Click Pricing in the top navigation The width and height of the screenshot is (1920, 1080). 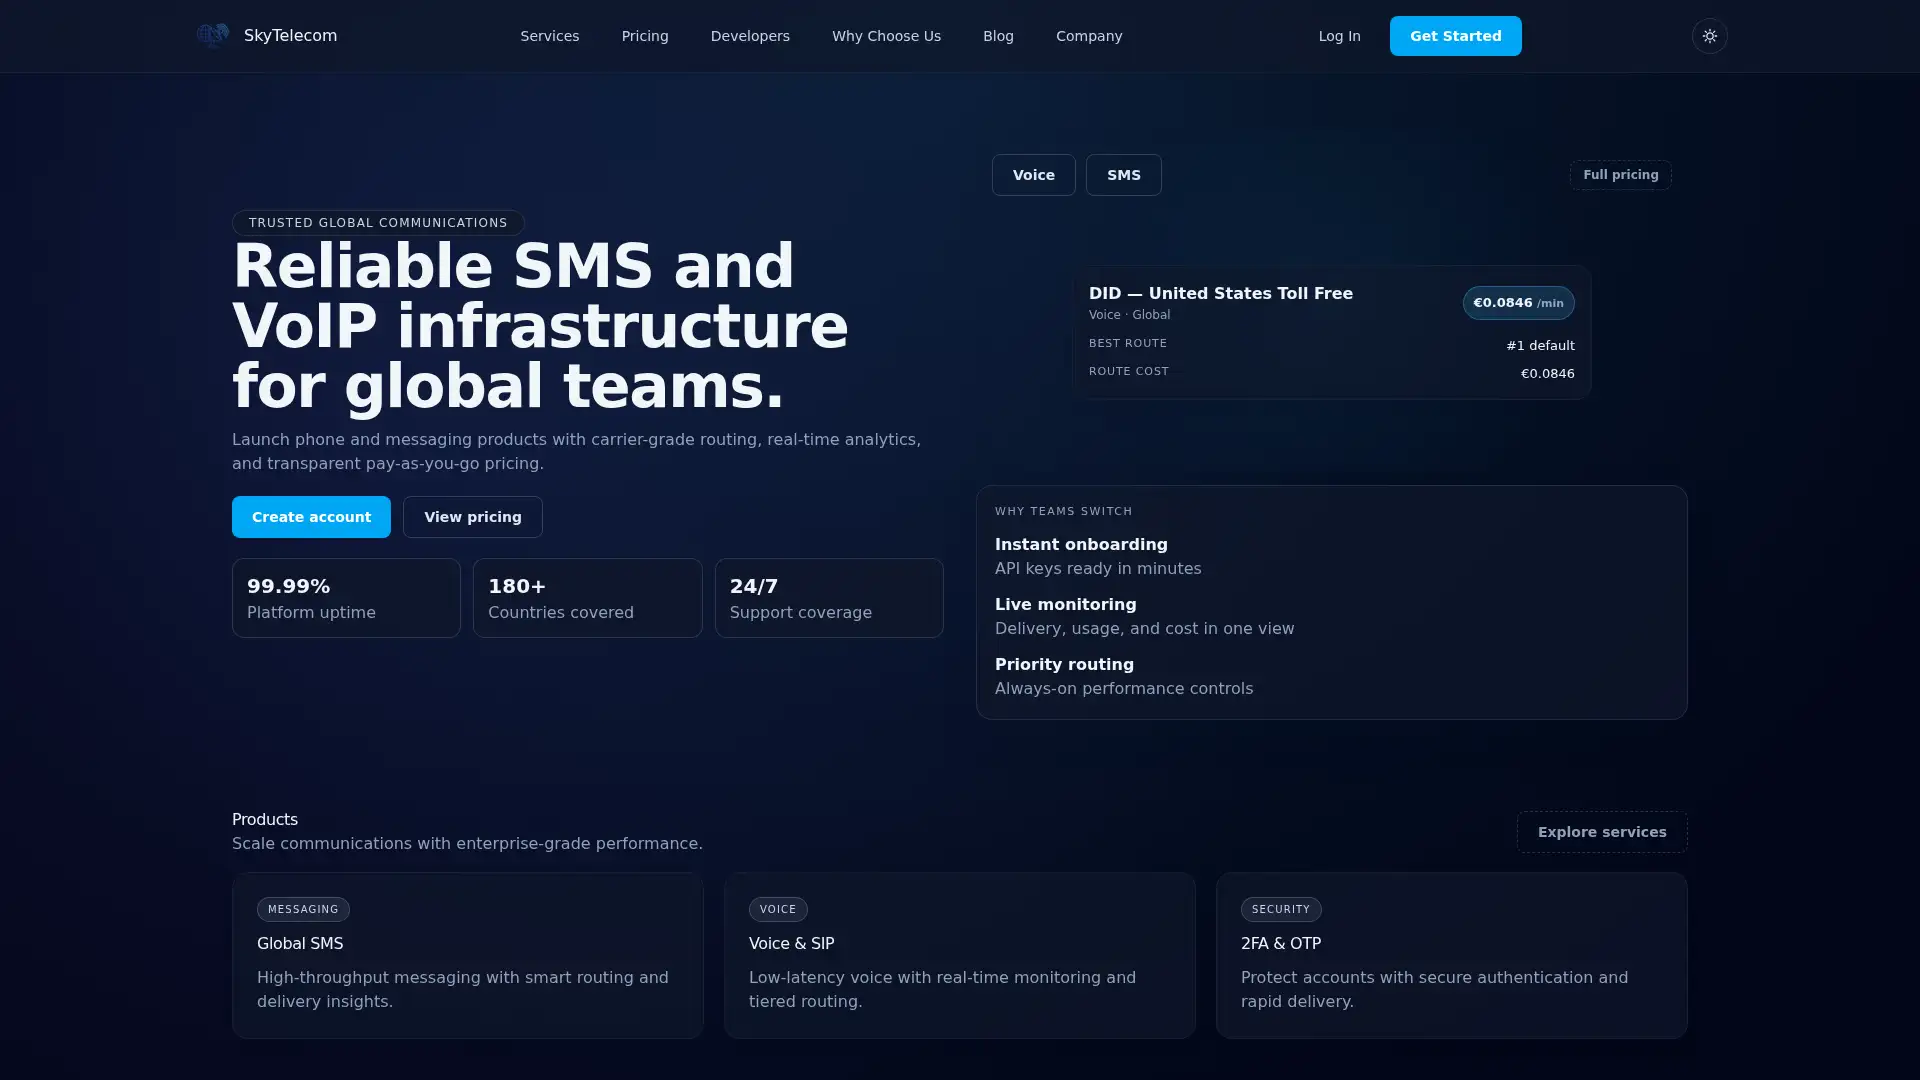tap(645, 36)
